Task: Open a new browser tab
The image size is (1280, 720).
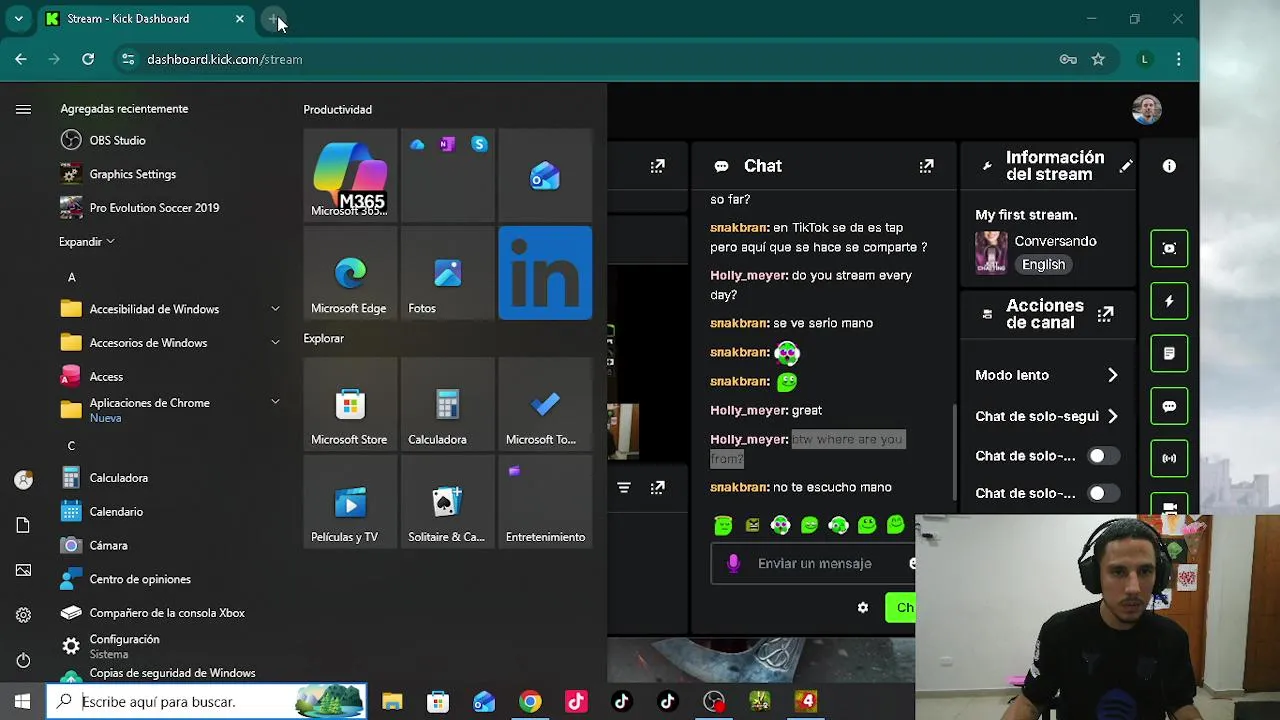Action: (x=273, y=18)
